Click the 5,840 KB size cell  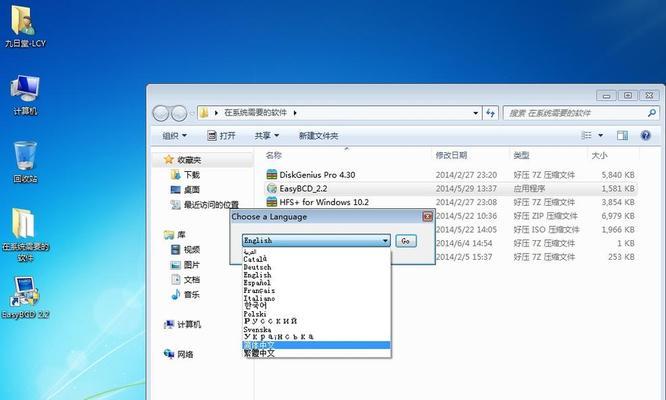pyautogui.click(x=618, y=175)
